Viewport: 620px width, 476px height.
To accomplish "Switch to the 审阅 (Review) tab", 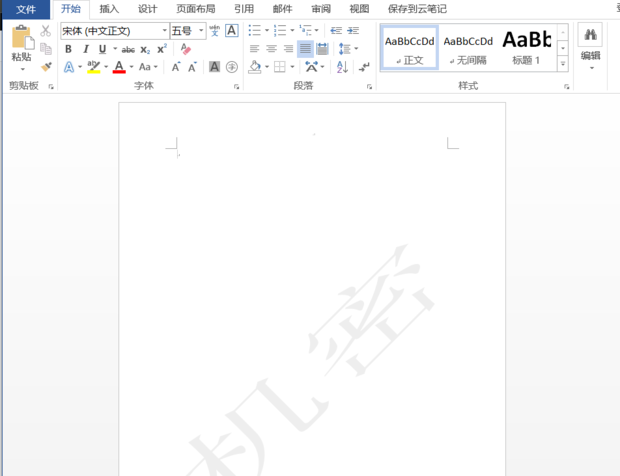I will [321, 9].
